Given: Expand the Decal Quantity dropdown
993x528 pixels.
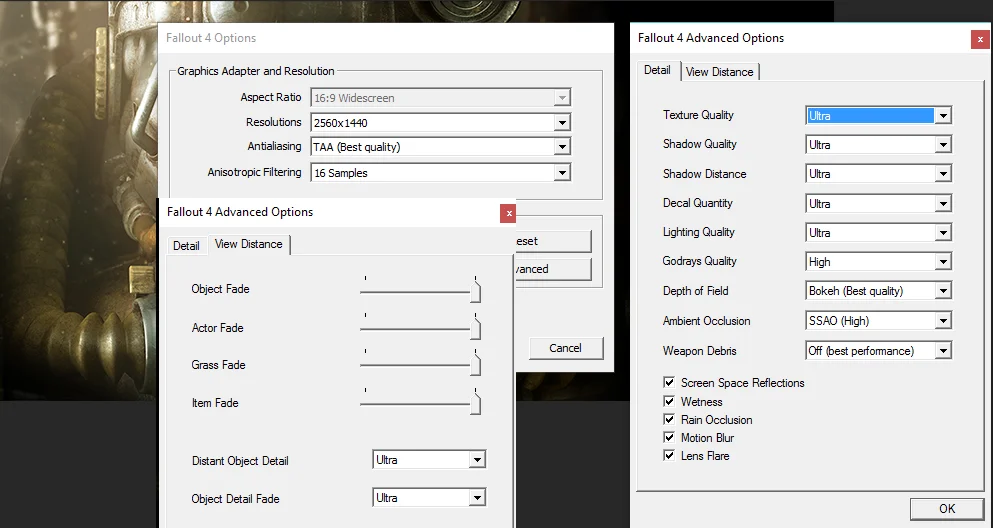Looking at the screenshot, I should click(878, 203).
